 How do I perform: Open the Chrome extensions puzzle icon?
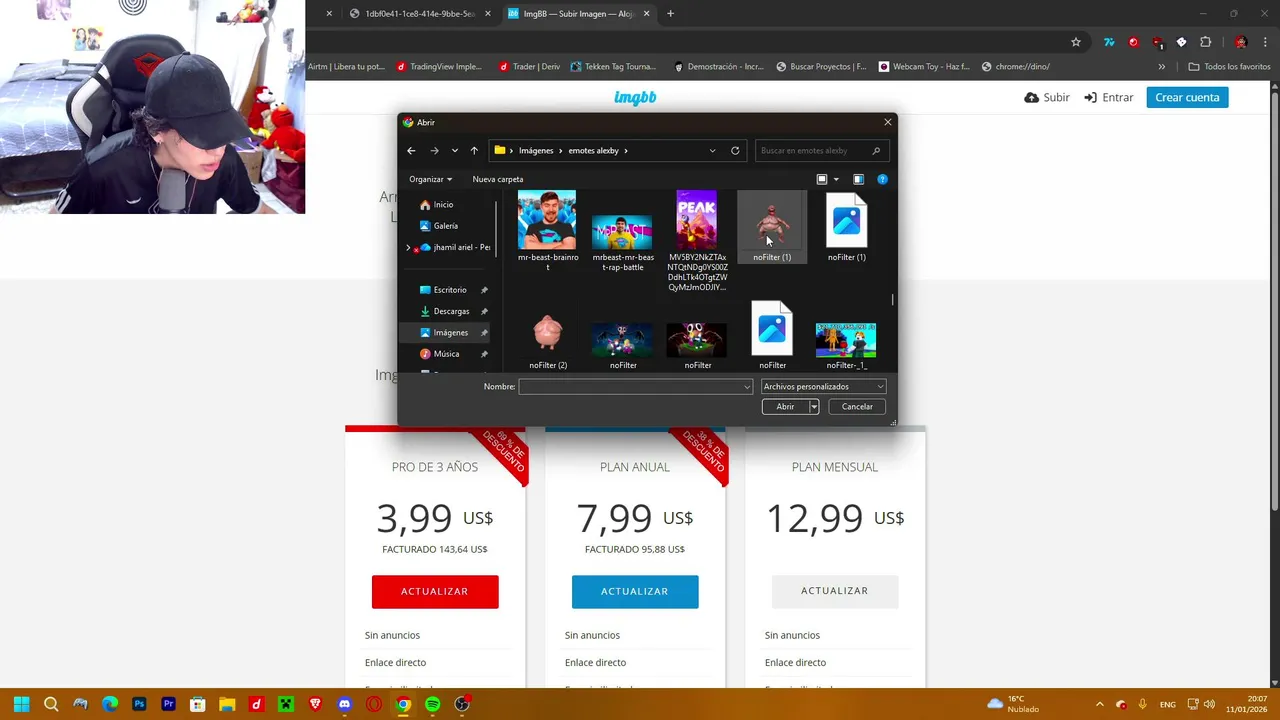coord(1205,42)
